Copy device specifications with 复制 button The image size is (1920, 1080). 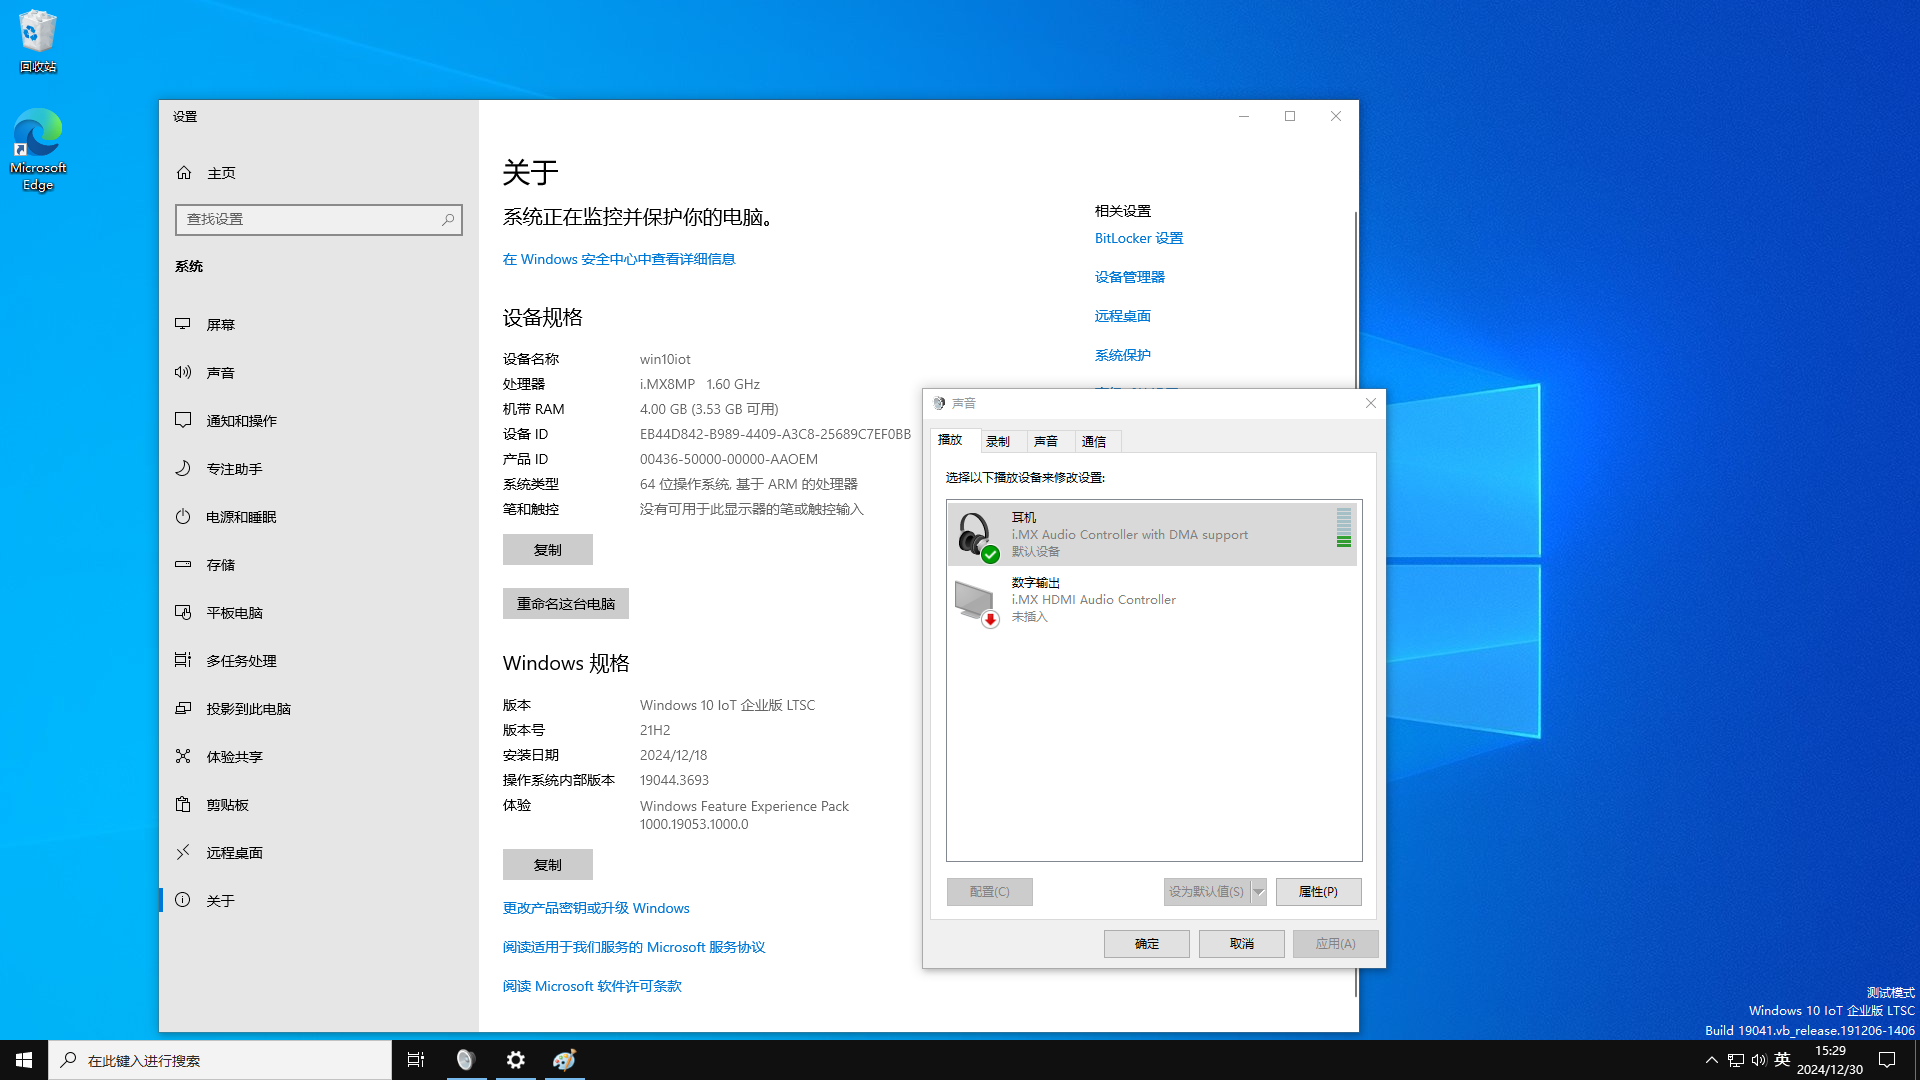pyautogui.click(x=548, y=550)
